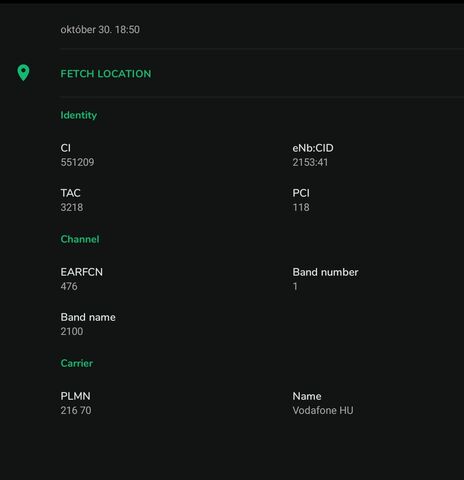Select the carrier name Vodafone HU
The height and width of the screenshot is (480, 464).
click(323, 410)
